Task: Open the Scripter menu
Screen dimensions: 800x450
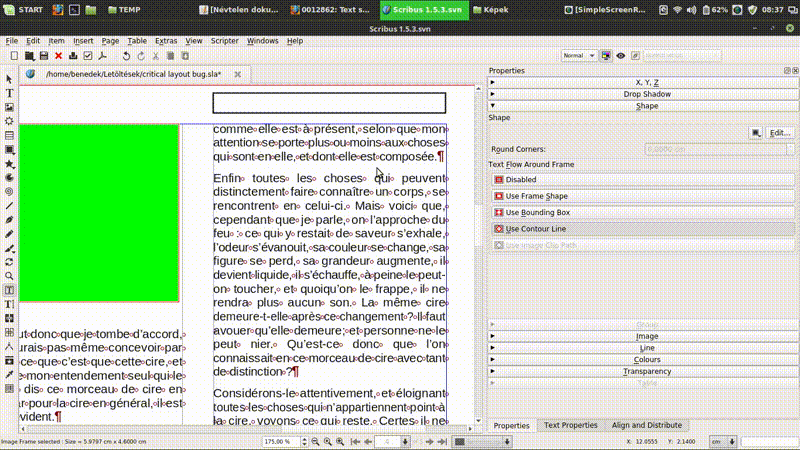Action: coord(224,41)
